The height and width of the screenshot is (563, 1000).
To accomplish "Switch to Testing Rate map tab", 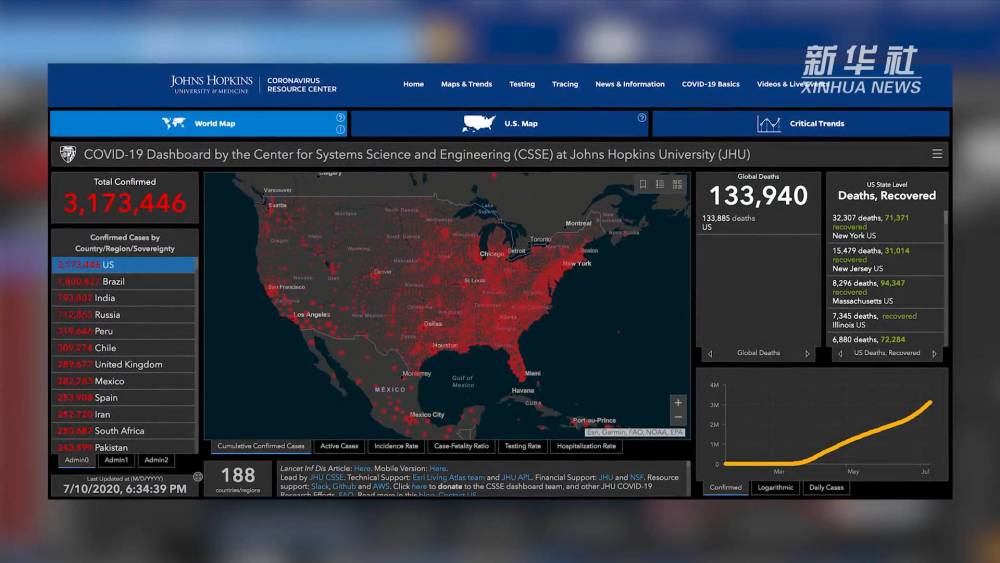I will [x=522, y=446].
